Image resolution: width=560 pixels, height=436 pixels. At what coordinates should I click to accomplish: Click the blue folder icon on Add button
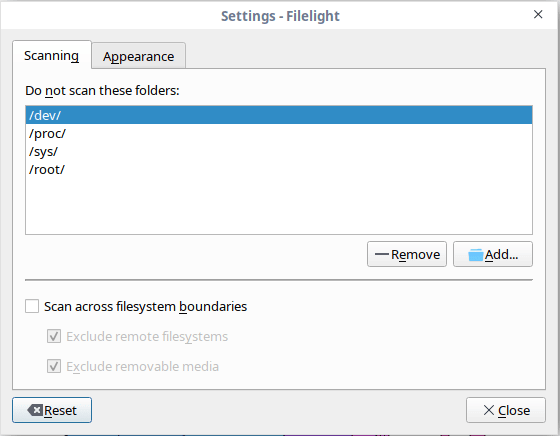(476, 255)
